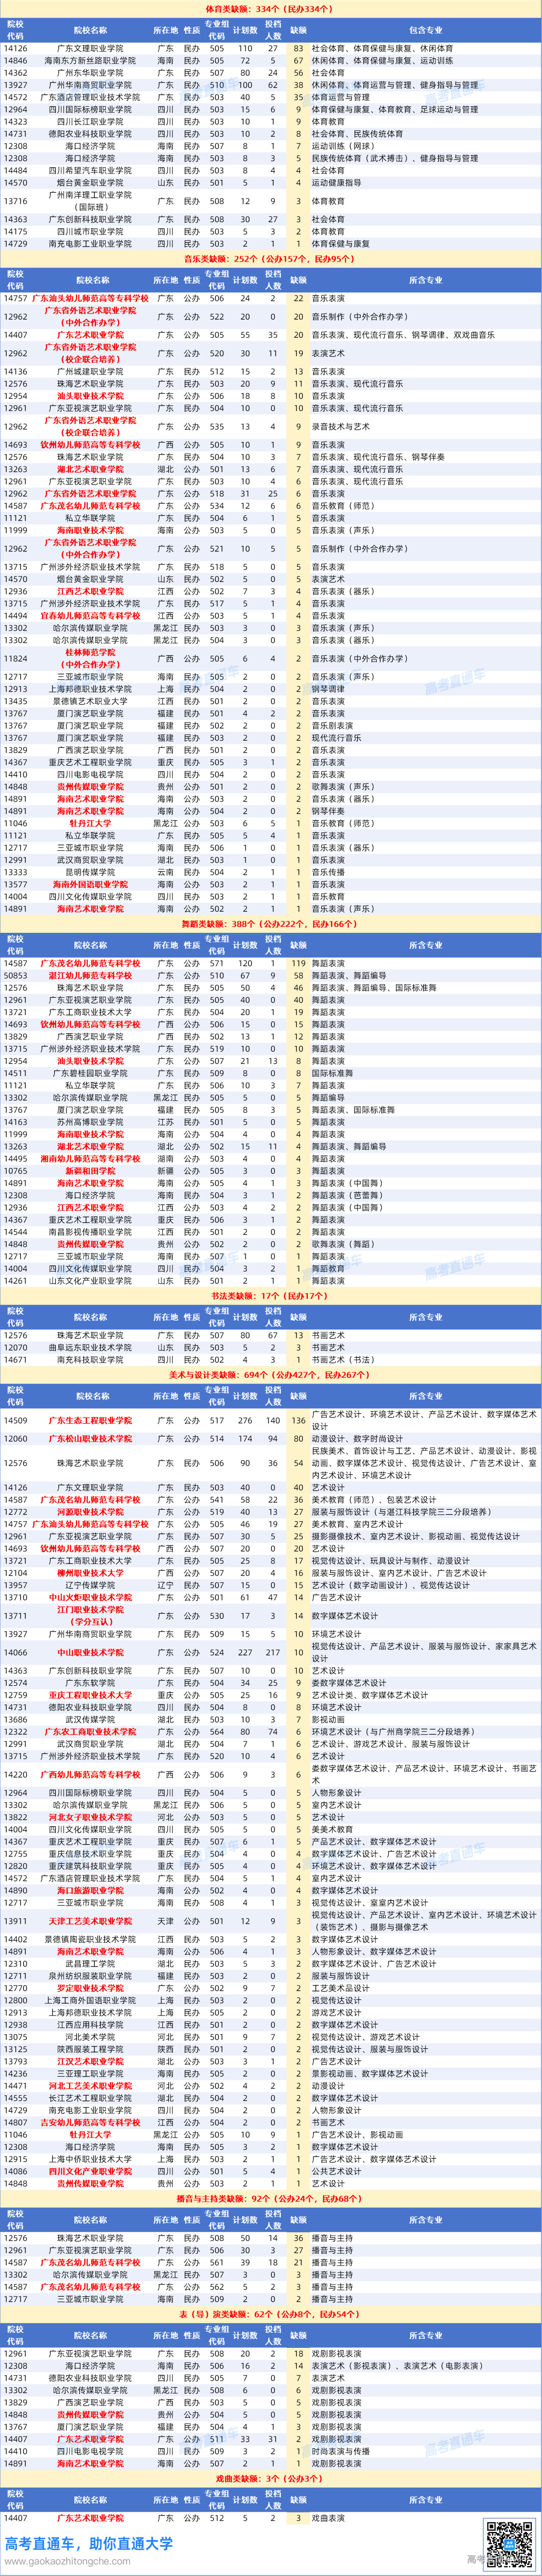Click 江门职业技术学院（学分互认） row
Image resolution: width=542 pixels, height=2576 pixels.
pos(270,1615)
